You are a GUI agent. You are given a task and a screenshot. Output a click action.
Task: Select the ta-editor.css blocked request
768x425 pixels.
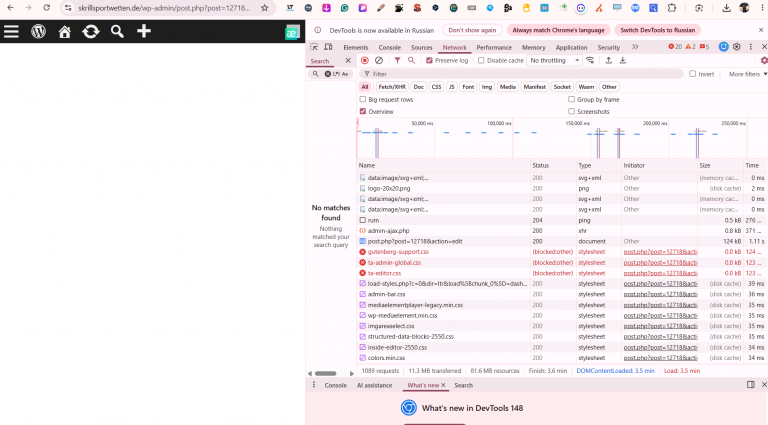tap(562, 273)
